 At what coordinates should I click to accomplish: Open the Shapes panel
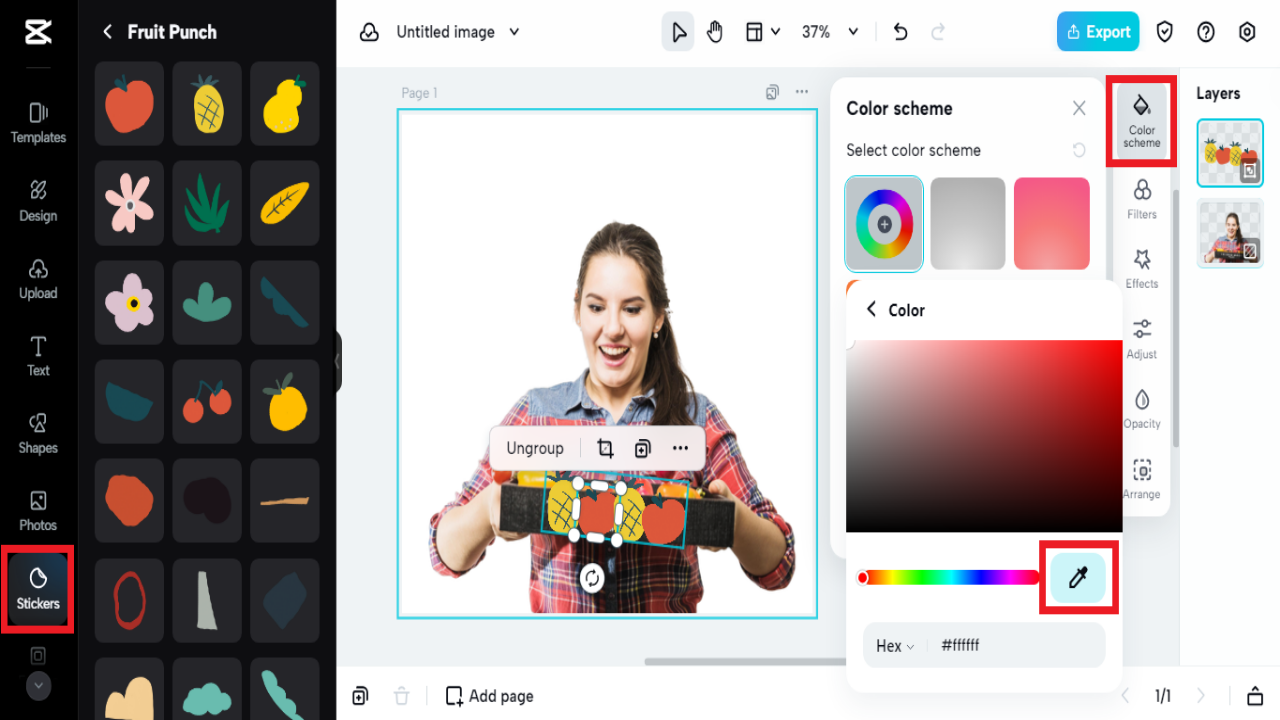(37, 432)
